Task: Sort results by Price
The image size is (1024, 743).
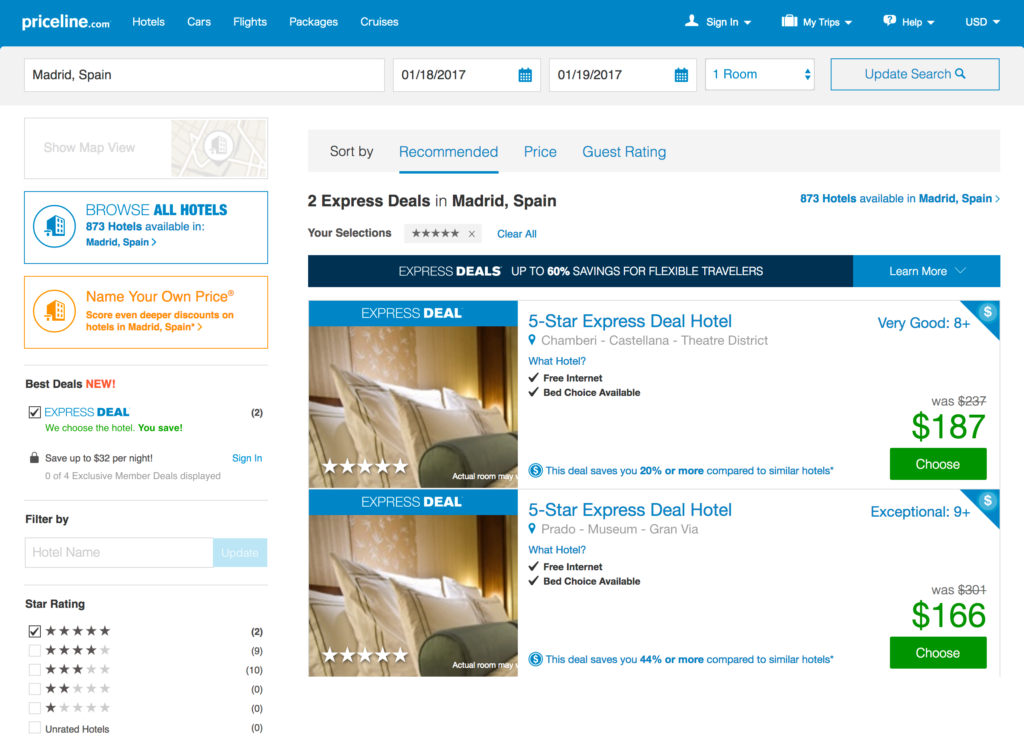Action: (x=540, y=152)
